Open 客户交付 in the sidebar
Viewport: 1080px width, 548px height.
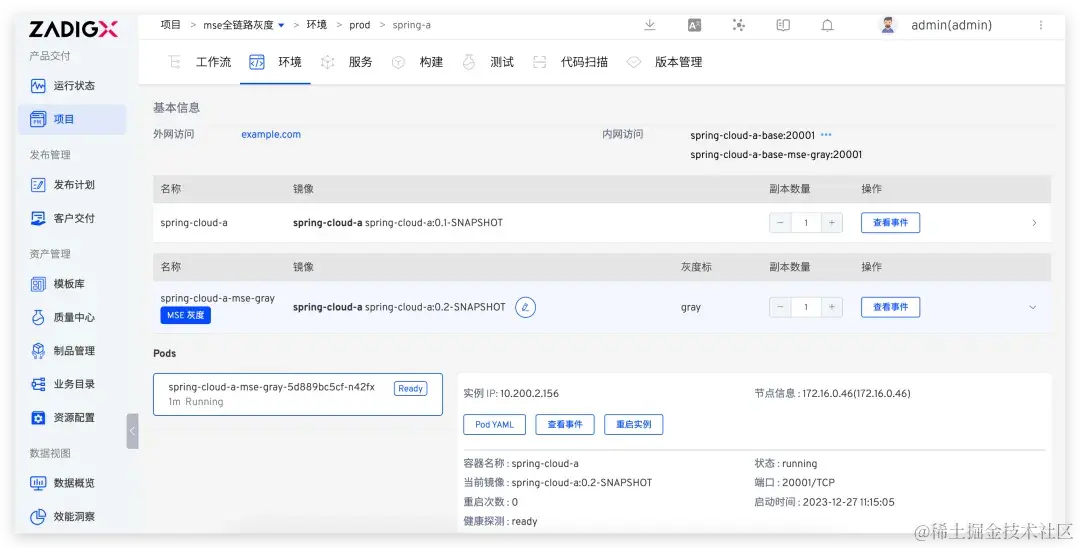coord(63,218)
